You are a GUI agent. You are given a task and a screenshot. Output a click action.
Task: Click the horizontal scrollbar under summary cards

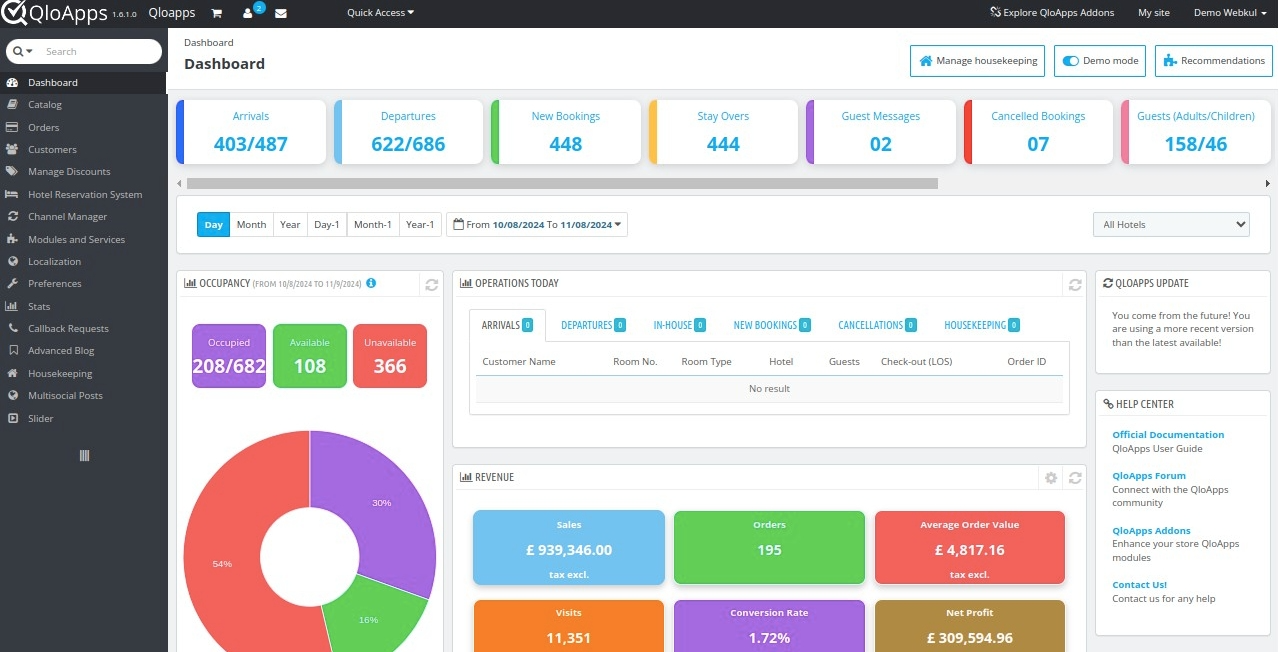(x=562, y=184)
